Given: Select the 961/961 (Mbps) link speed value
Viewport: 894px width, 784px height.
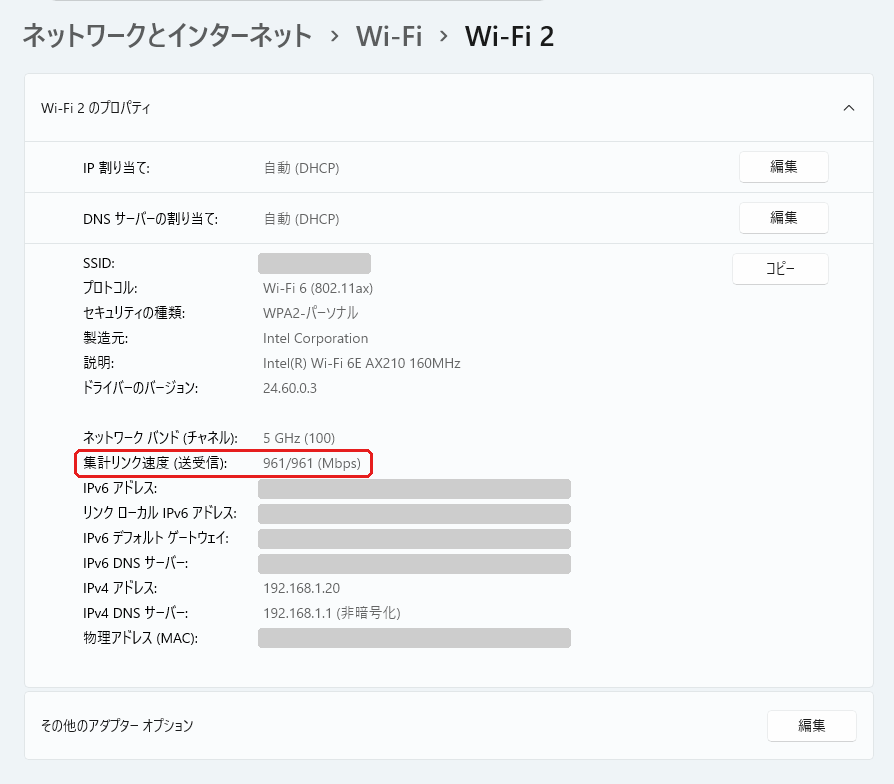Looking at the screenshot, I should pyautogui.click(x=312, y=463).
